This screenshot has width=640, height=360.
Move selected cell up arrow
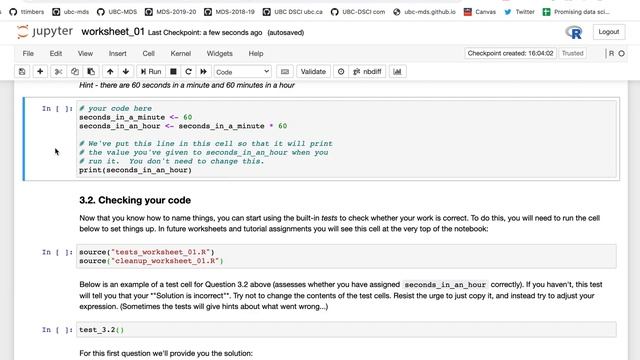(110, 71)
